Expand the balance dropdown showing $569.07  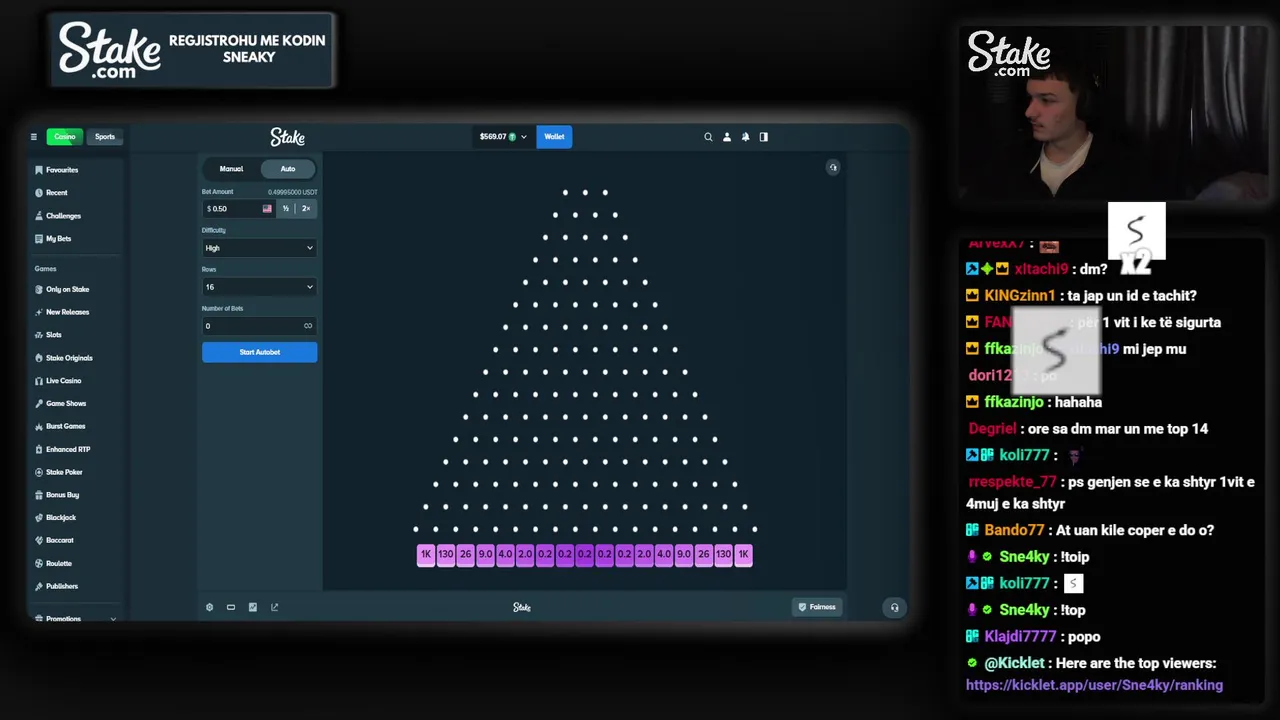tap(502, 137)
